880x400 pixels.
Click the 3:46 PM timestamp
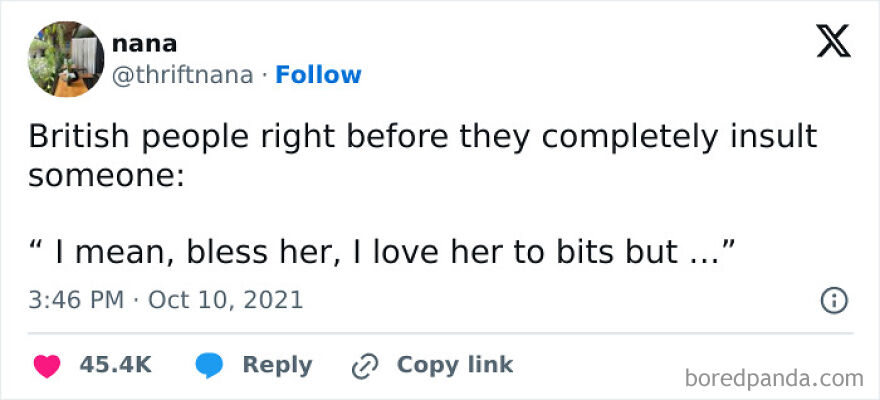pos(78,300)
